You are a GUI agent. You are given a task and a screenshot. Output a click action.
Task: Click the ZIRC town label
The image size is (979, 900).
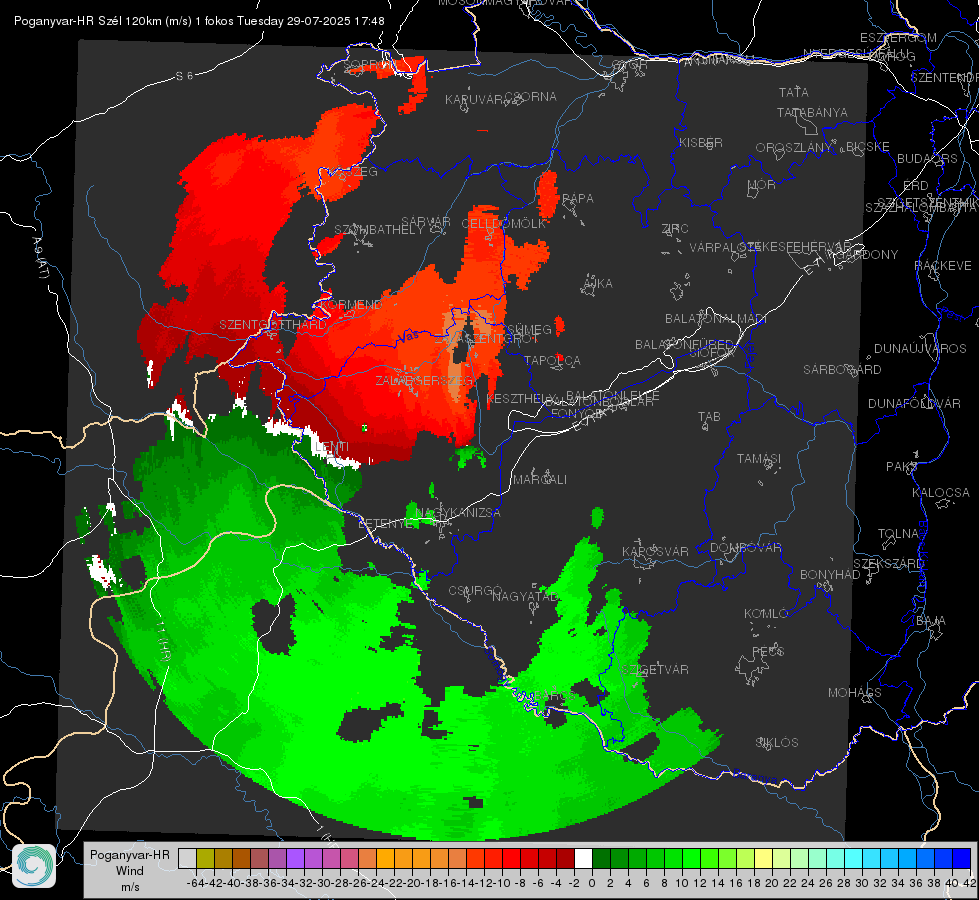(675, 229)
